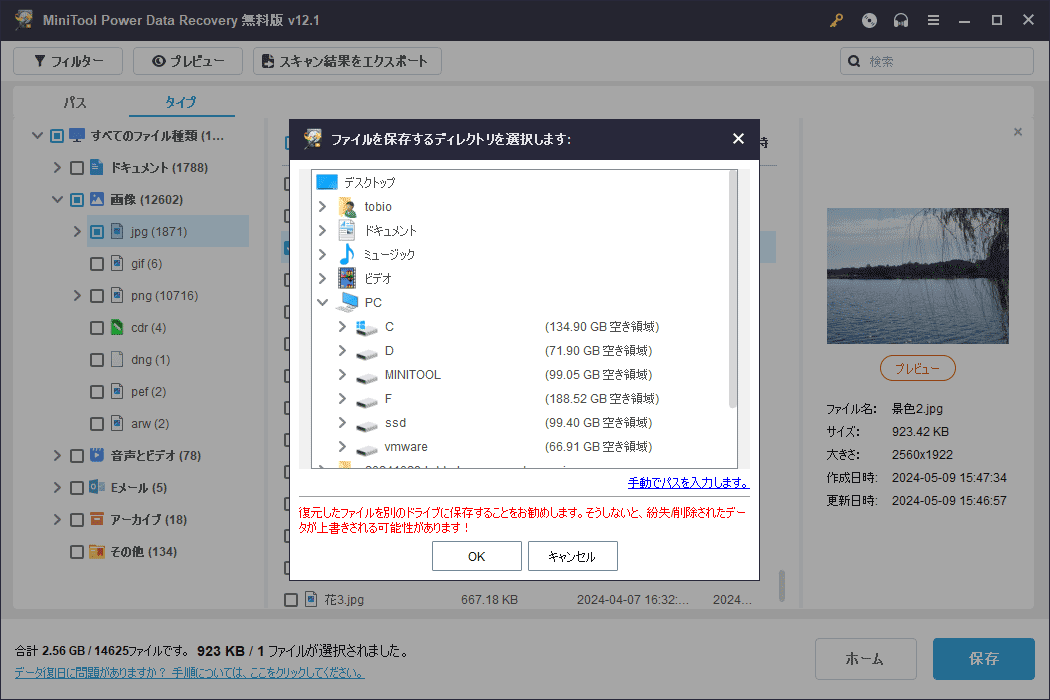
Task: Expand the MINITOOL drive node
Action: tap(342, 375)
